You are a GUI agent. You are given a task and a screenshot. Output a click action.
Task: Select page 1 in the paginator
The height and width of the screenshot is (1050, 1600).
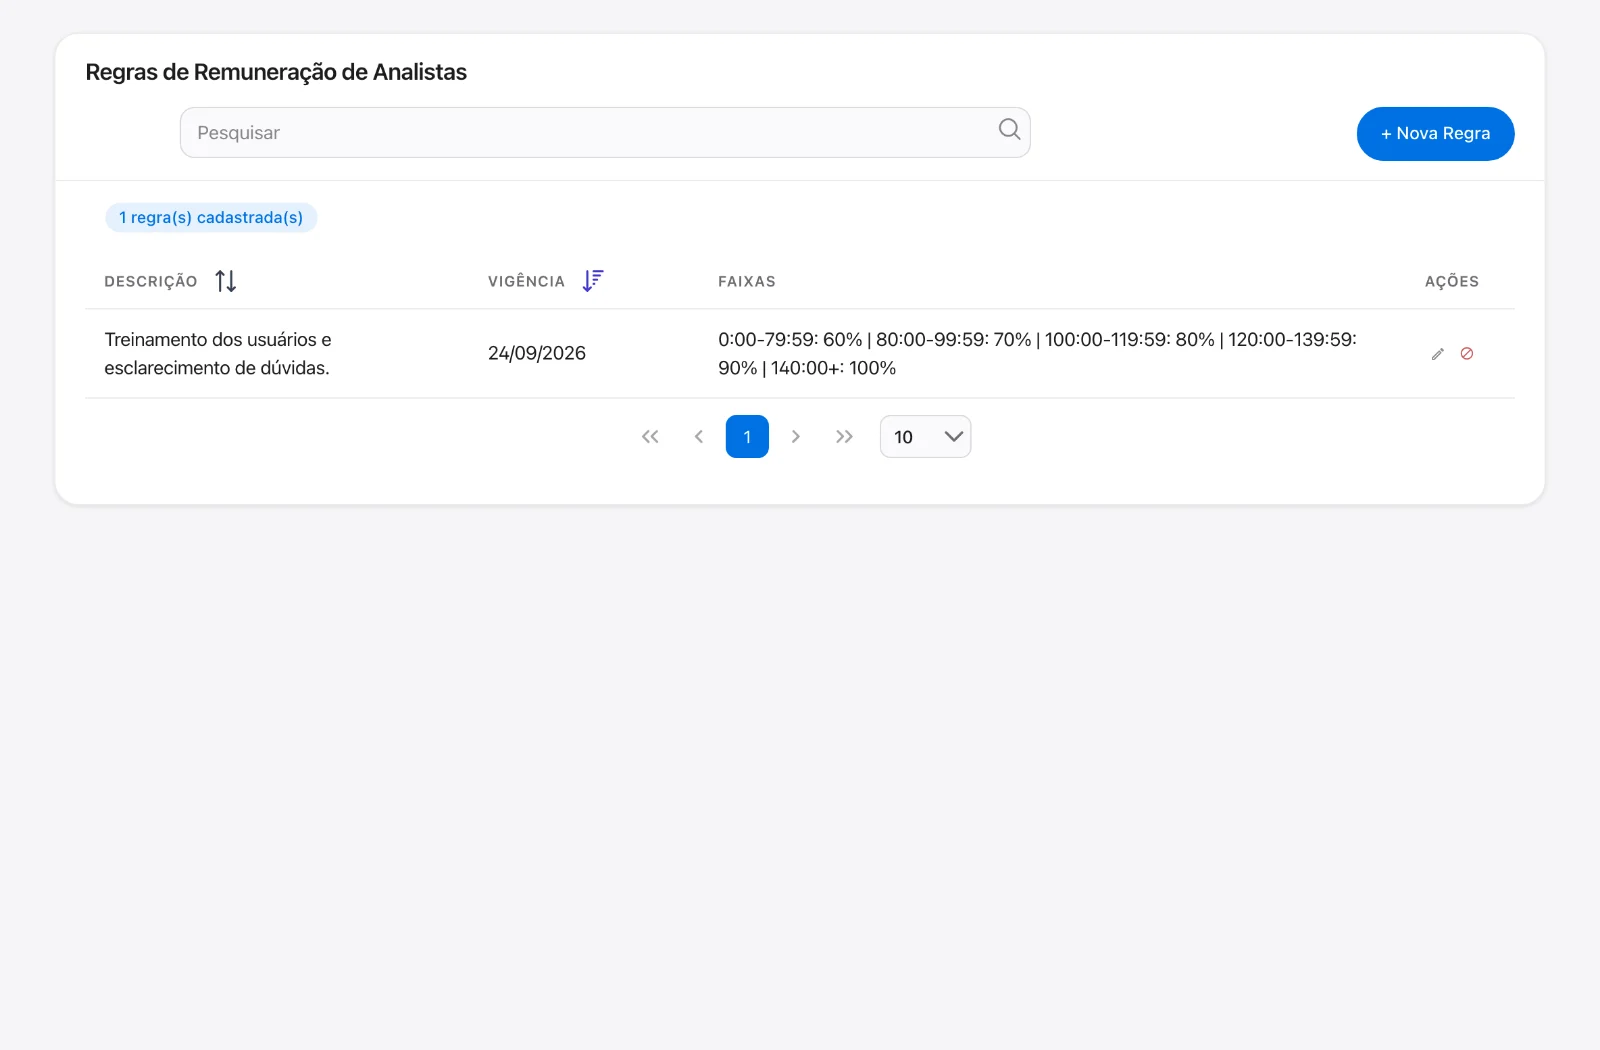tap(747, 437)
